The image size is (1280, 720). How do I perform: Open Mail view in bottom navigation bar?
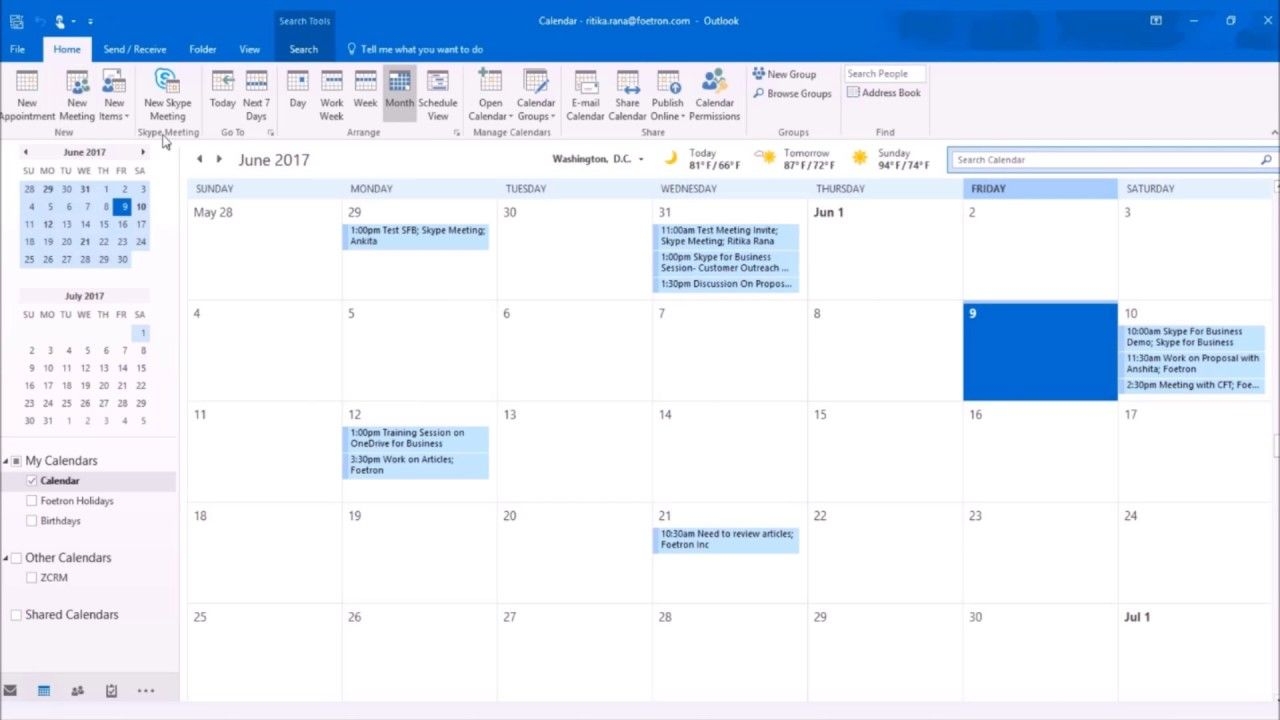point(10,690)
